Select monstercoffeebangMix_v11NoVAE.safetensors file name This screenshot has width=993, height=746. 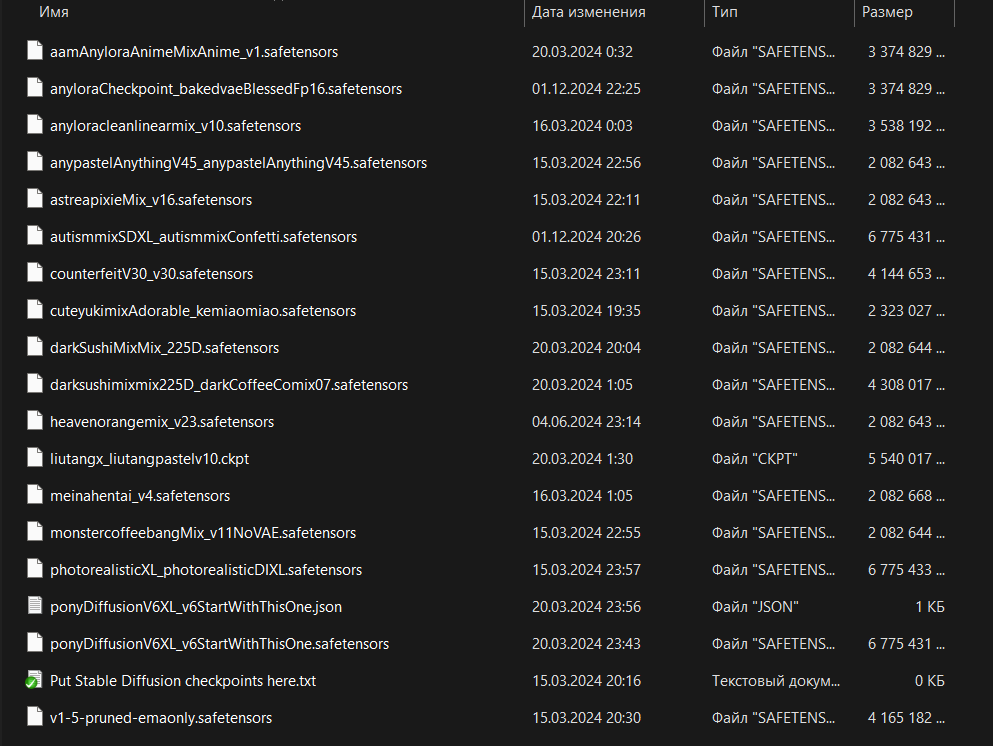click(203, 533)
